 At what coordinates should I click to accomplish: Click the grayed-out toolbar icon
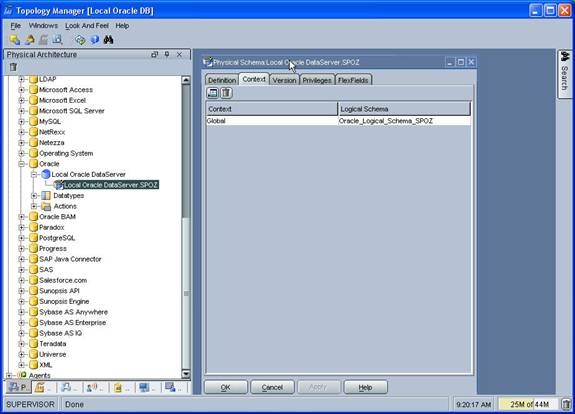pyautogui.click(x=44, y=40)
